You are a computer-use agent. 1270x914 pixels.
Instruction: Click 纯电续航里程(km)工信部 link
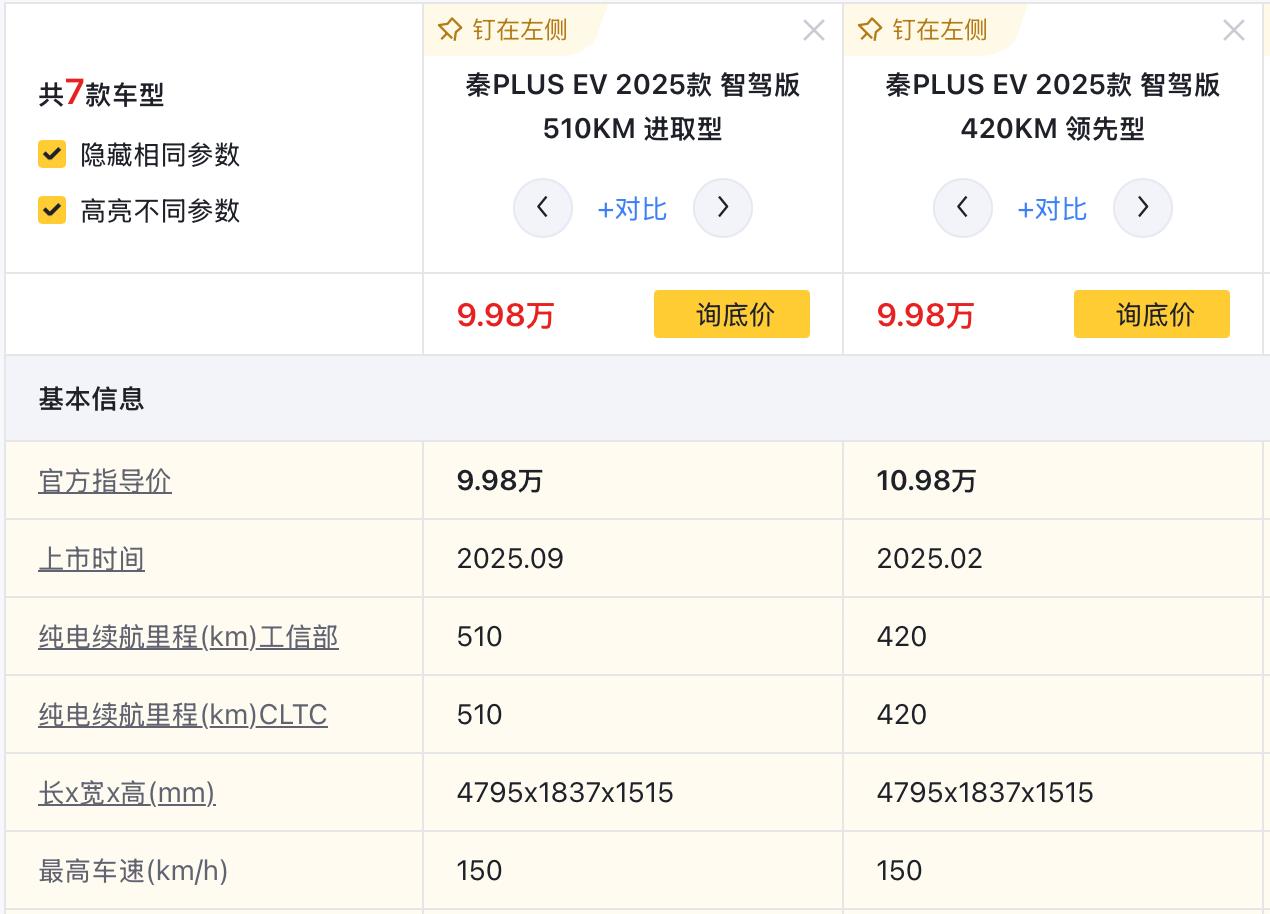point(188,637)
